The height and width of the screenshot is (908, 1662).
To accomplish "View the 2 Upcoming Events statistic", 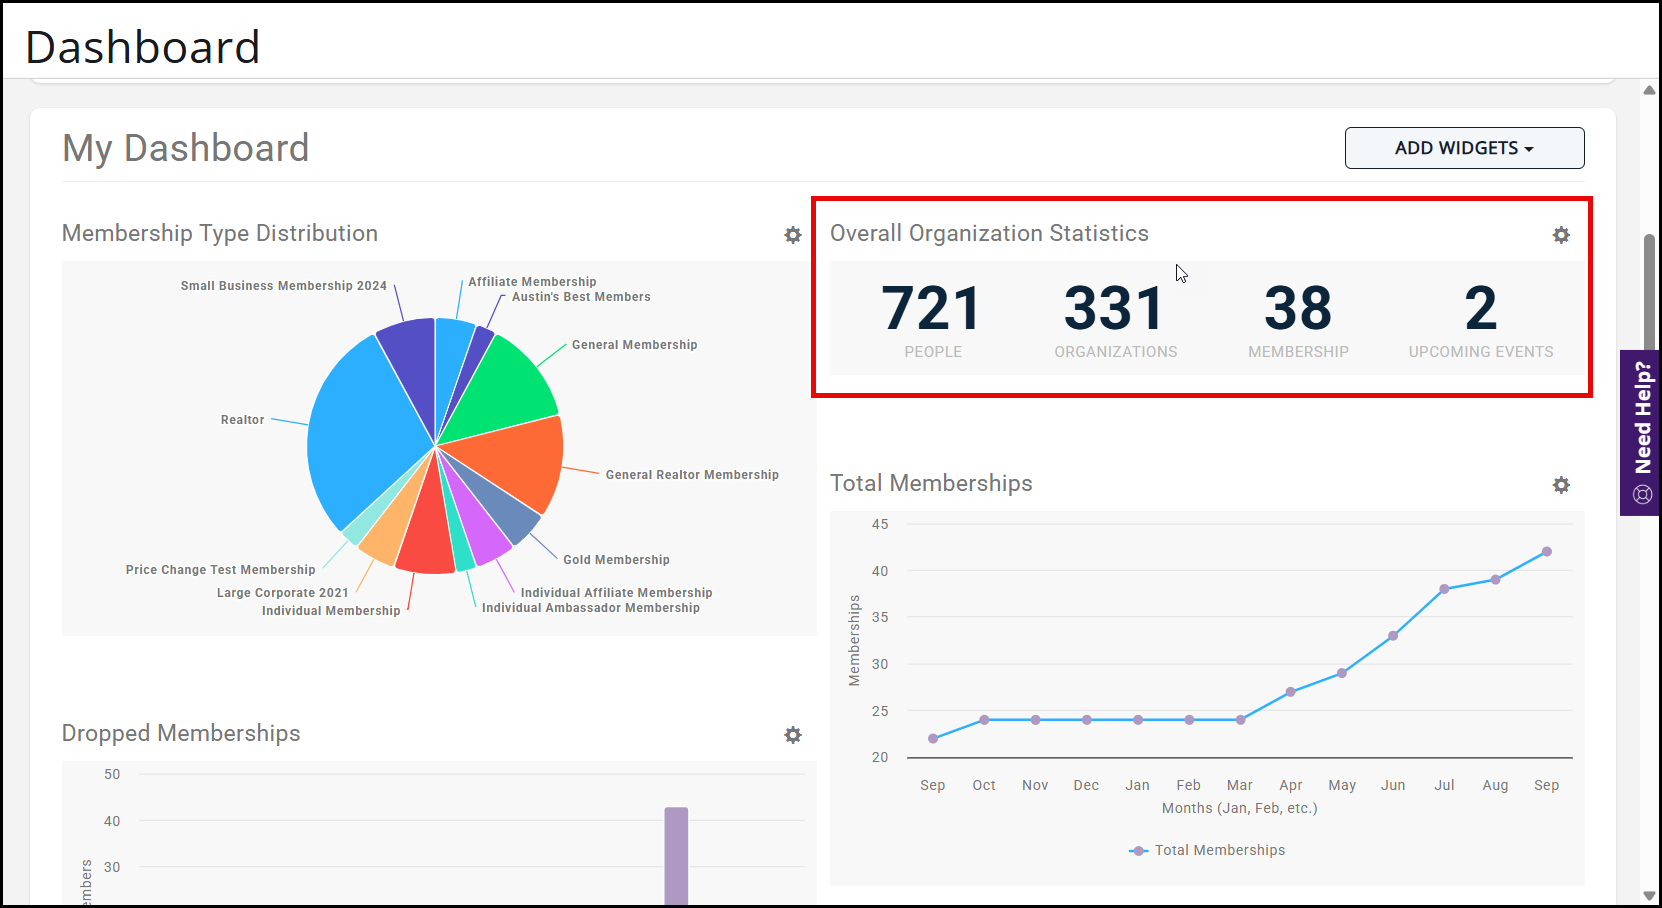I will tap(1480, 318).
